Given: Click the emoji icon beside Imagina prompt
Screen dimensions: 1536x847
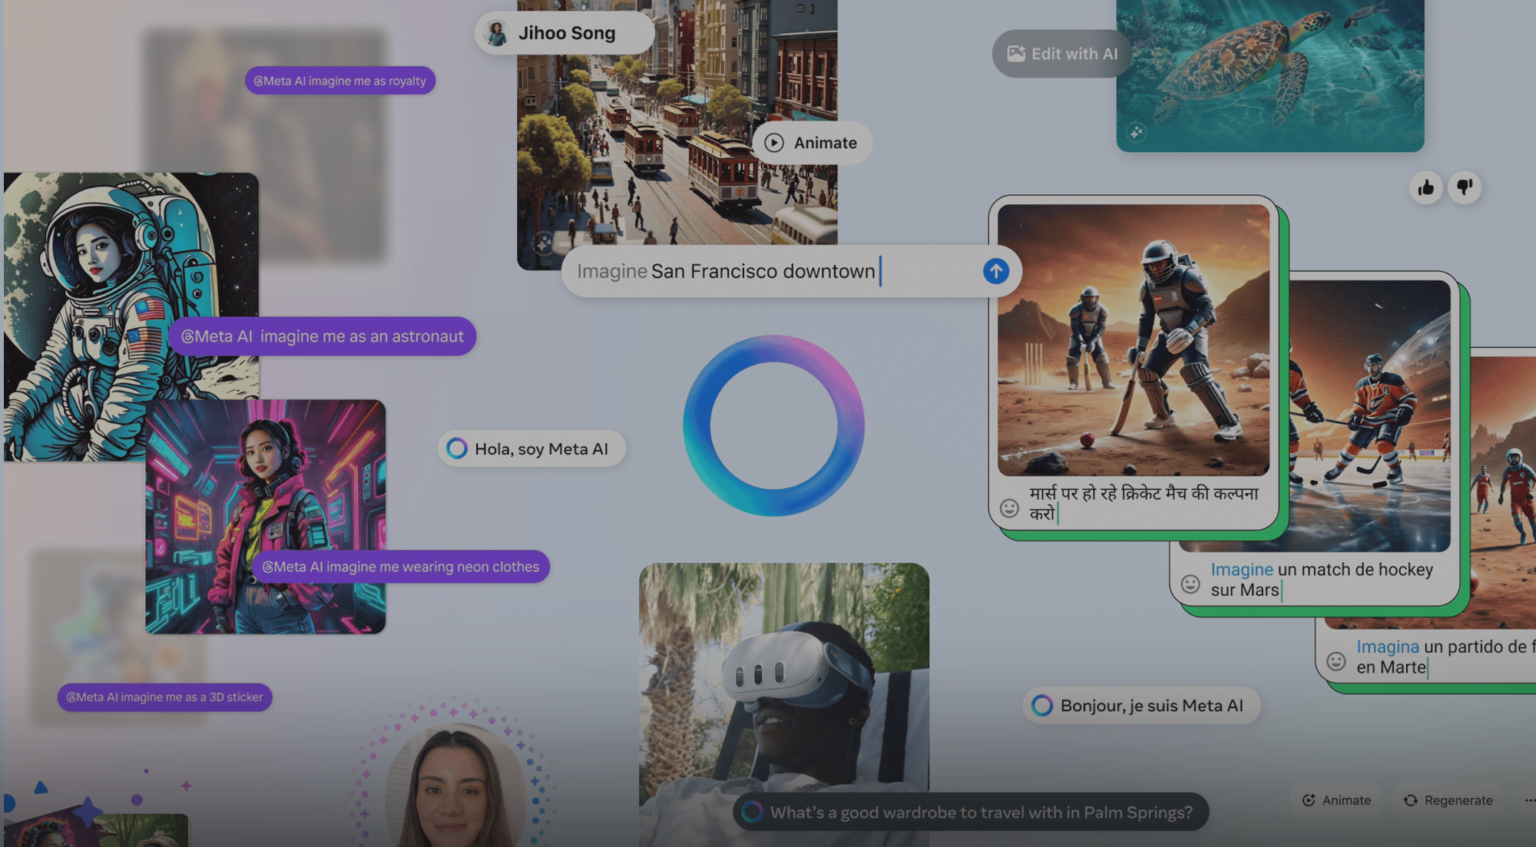Looking at the screenshot, I should (x=1336, y=661).
